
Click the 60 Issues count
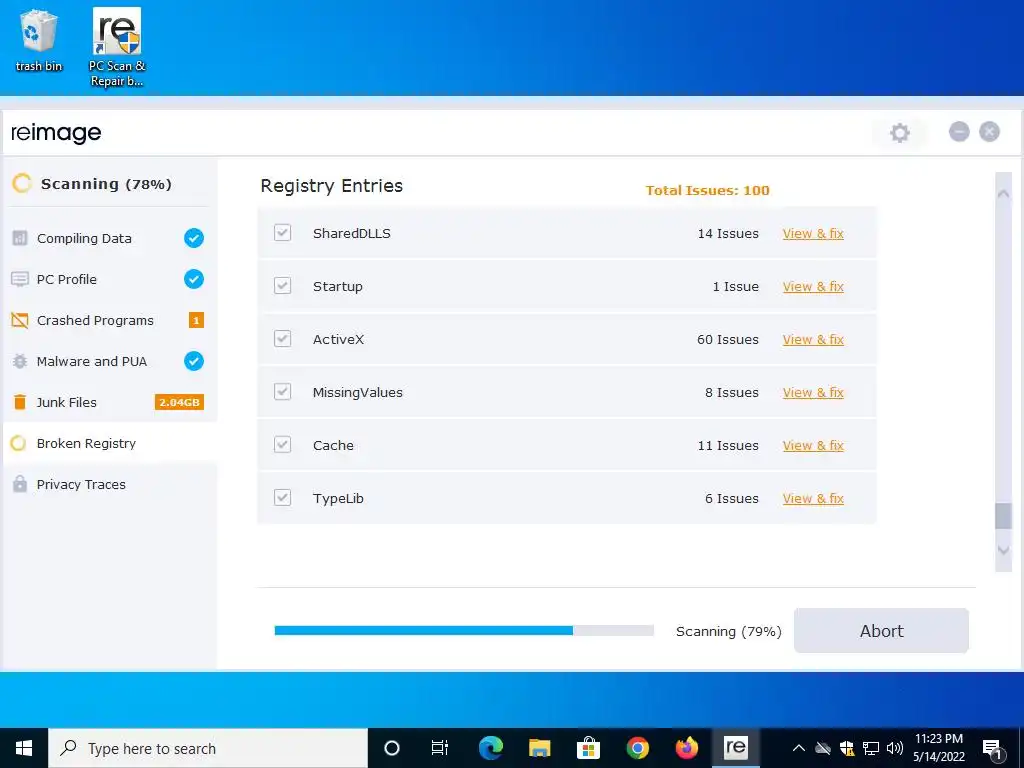[728, 339]
